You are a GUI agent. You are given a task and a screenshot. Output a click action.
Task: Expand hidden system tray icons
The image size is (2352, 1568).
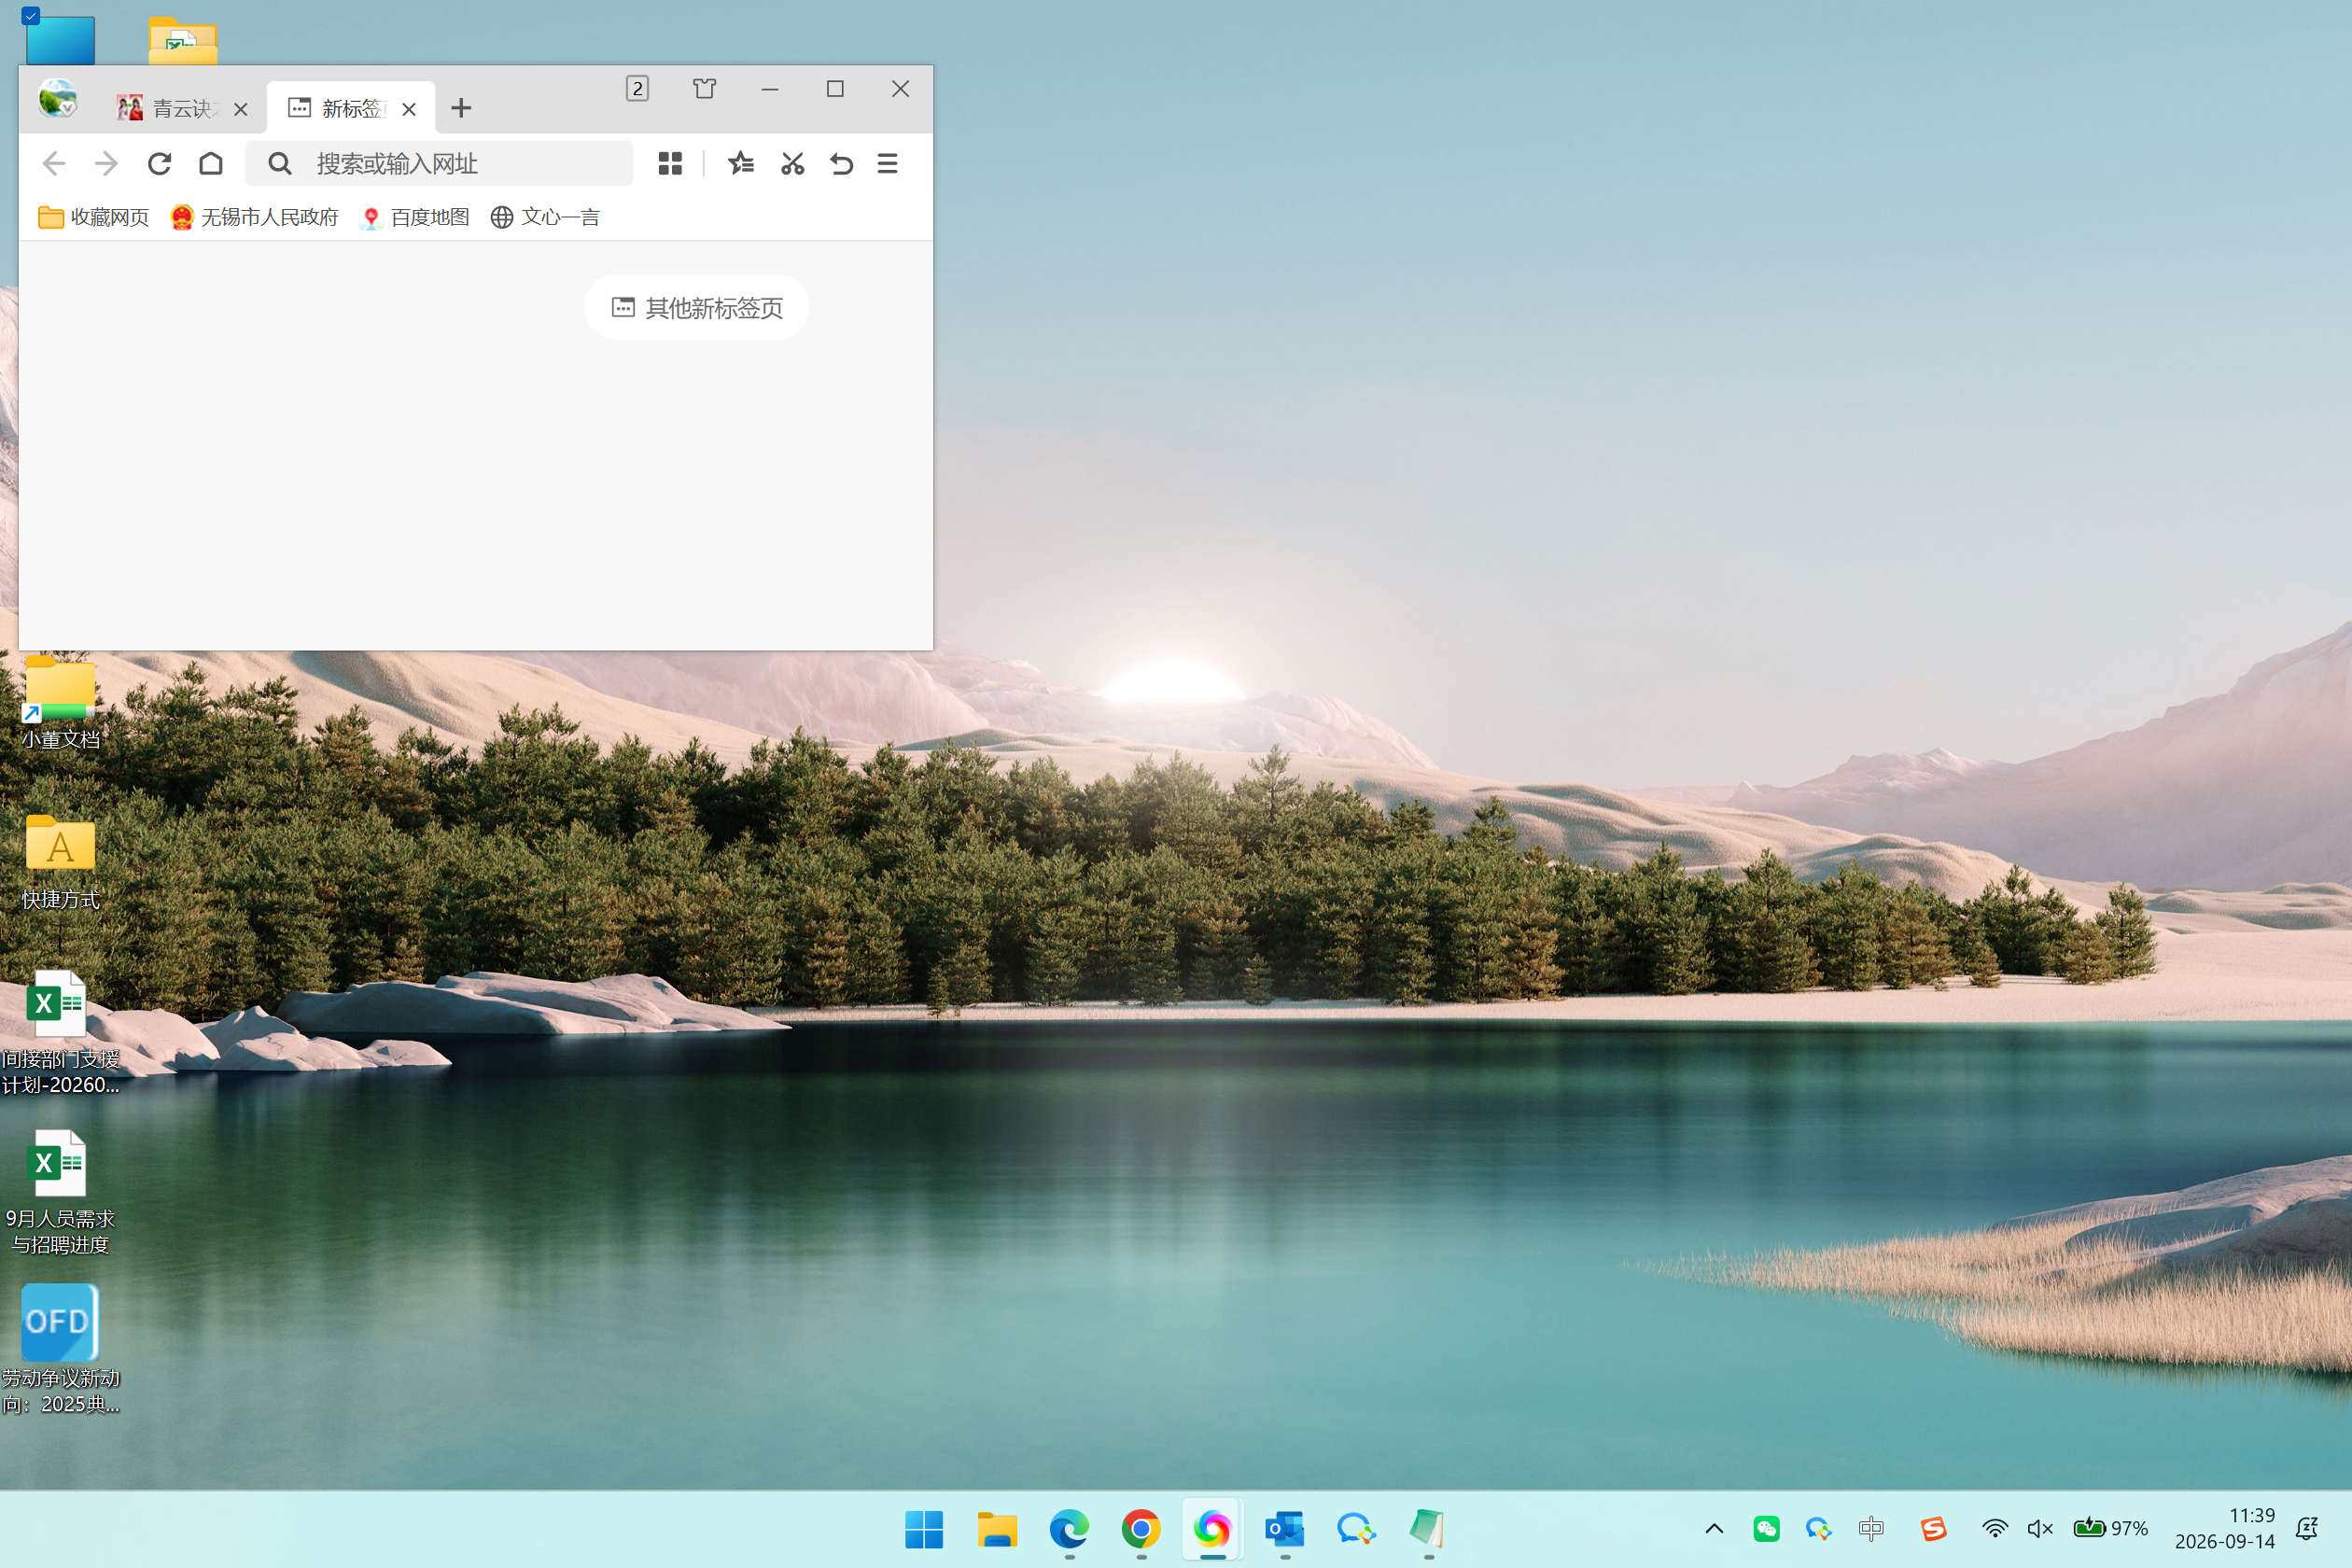[1714, 1528]
